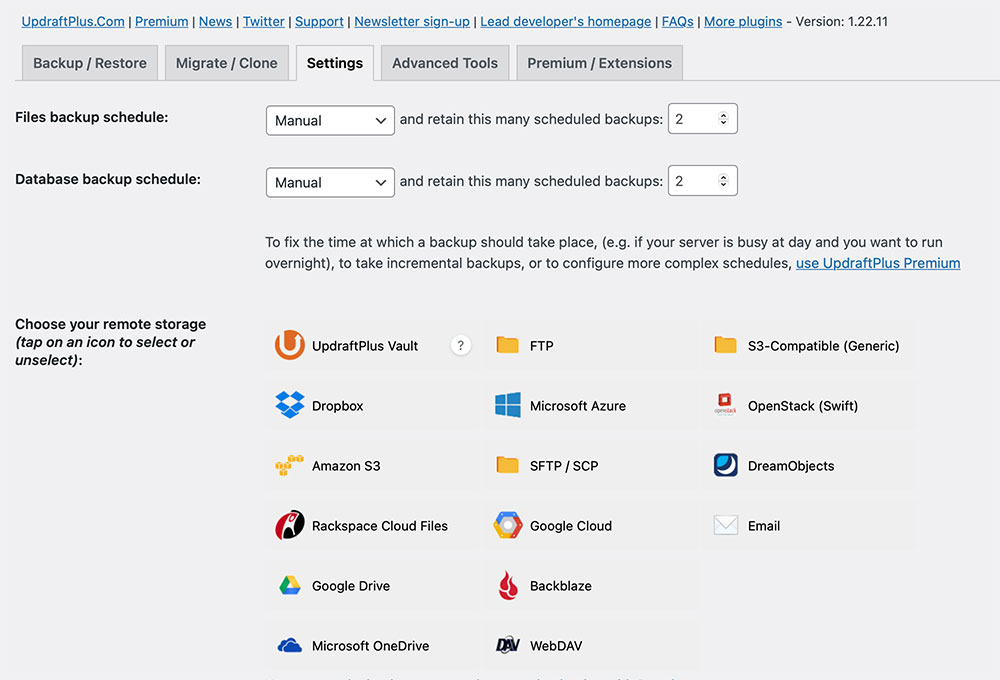Image resolution: width=1000 pixels, height=680 pixels.
Task: Open the Newsletter sign-up link
Action: [x=412, y=21]
